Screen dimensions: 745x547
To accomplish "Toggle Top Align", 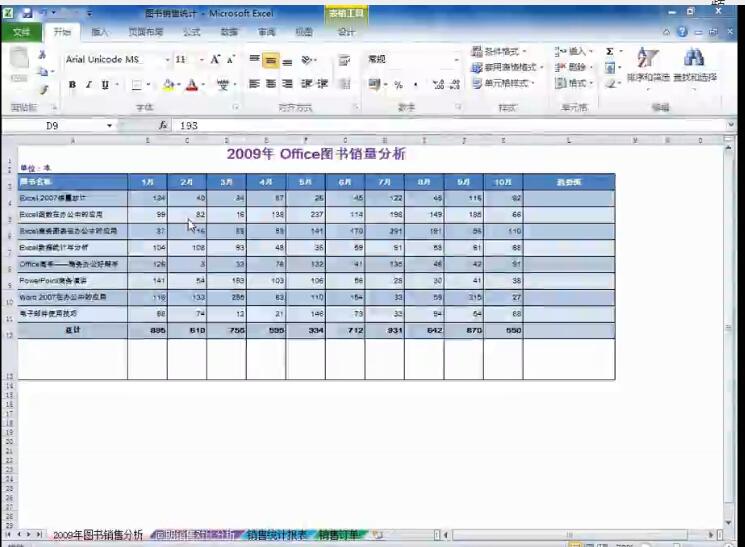I will point(255,60).
